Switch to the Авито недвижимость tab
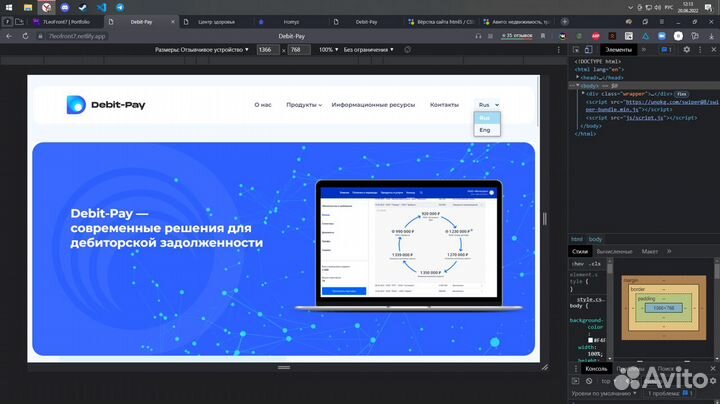This screenshot has height=404, width=720. coord(516,22)
